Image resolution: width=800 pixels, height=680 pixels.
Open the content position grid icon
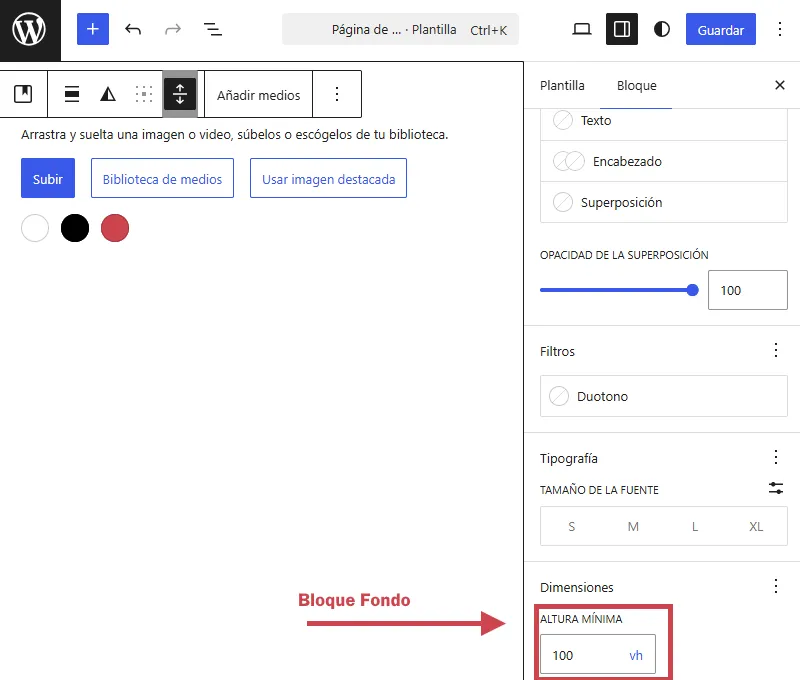tap(144, 94)
